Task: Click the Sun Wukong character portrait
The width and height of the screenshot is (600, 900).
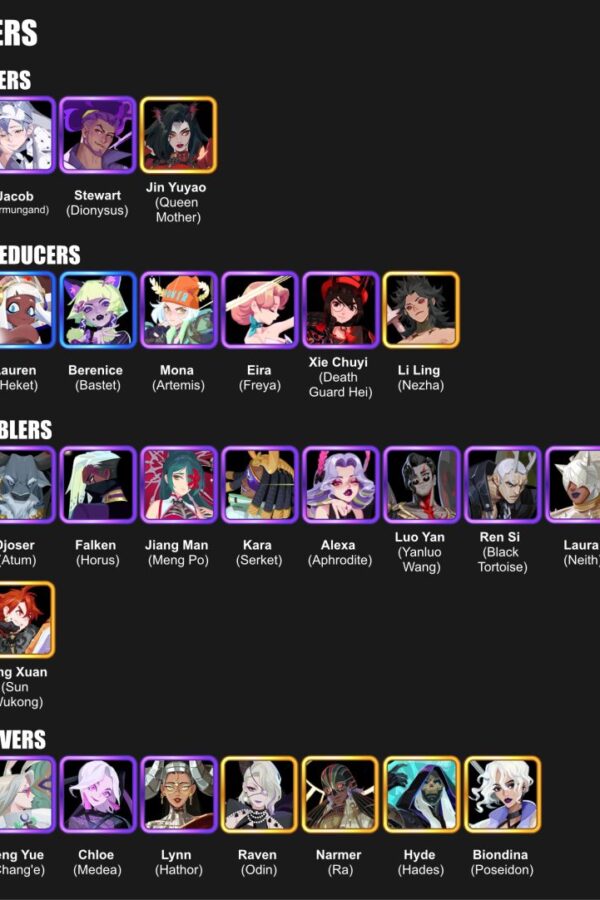Action: (x=26, y=620)
